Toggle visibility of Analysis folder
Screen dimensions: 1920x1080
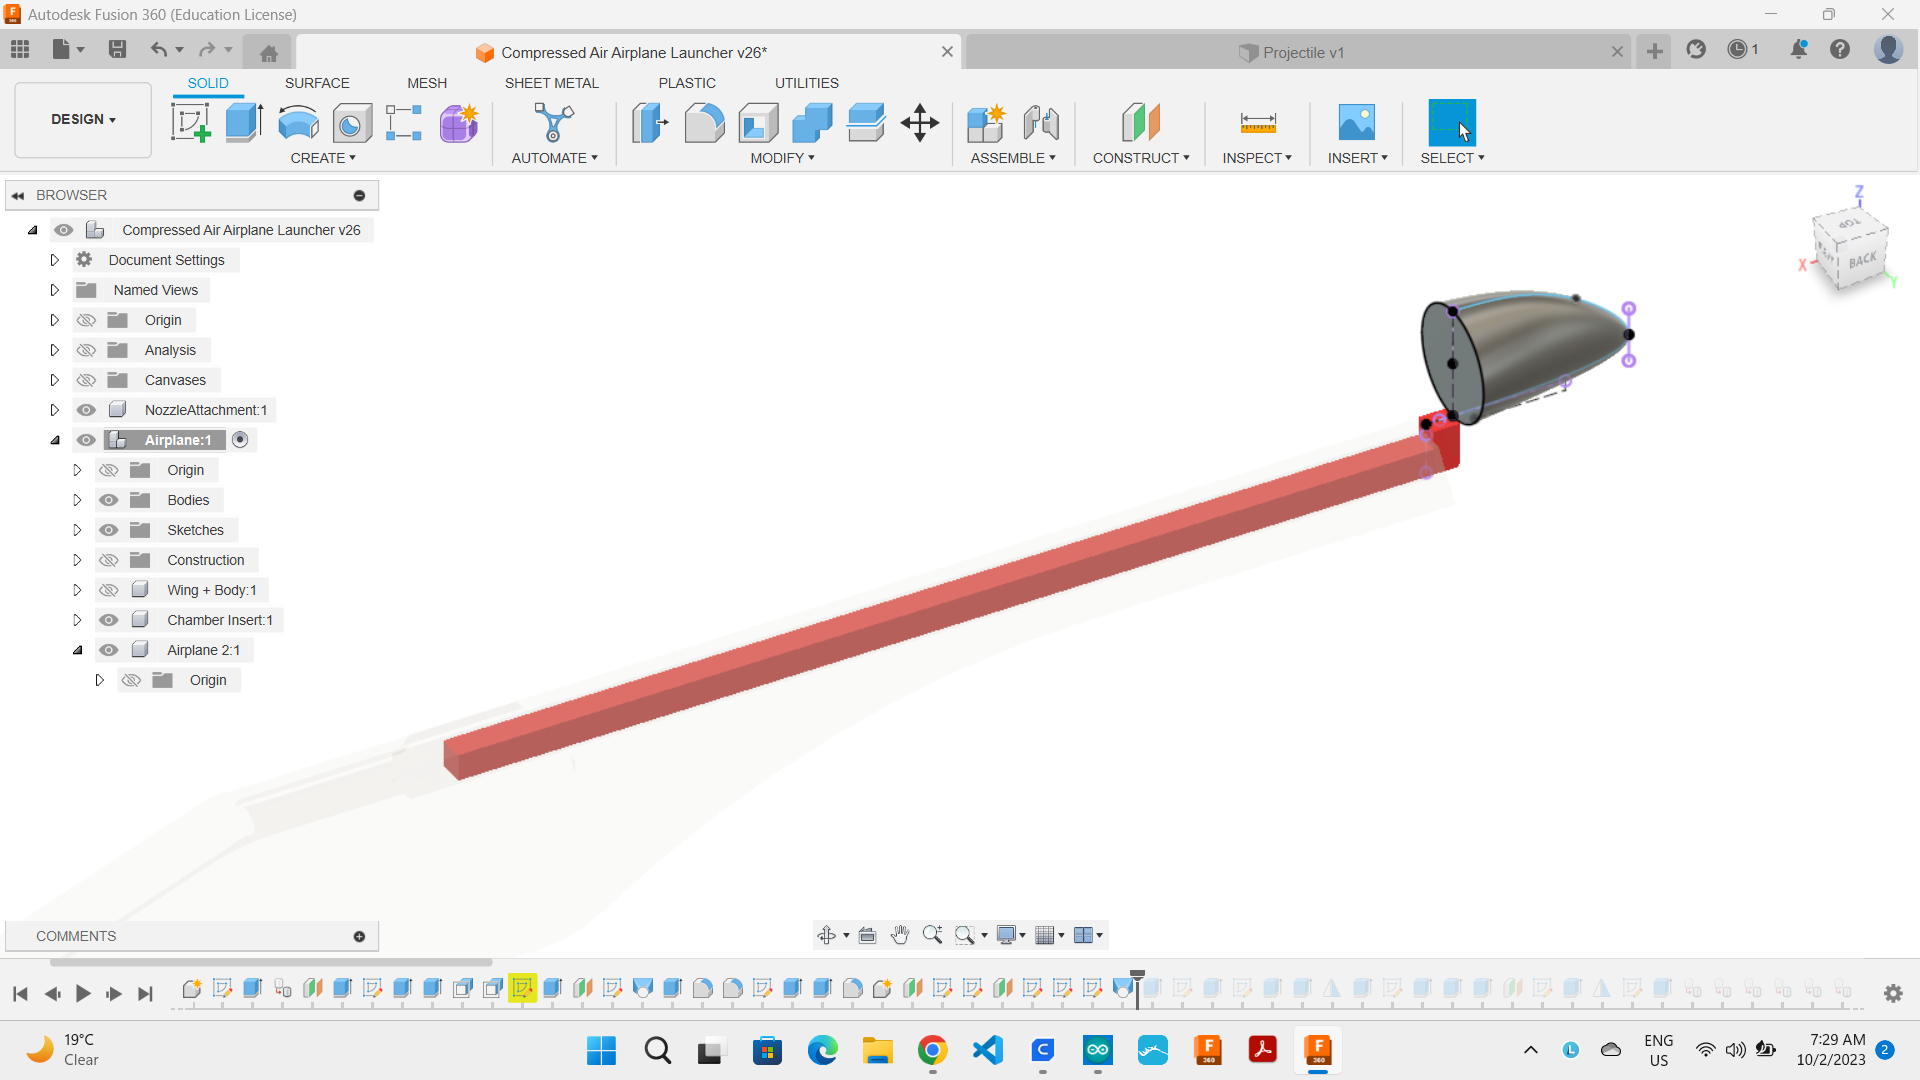[x=87, y=350]
